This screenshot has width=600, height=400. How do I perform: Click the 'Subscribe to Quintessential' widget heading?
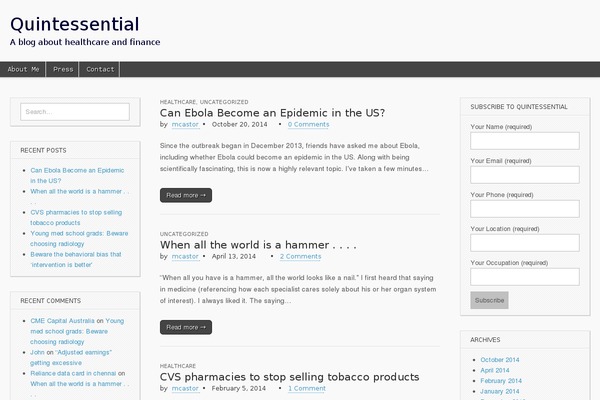pos(519,107)
